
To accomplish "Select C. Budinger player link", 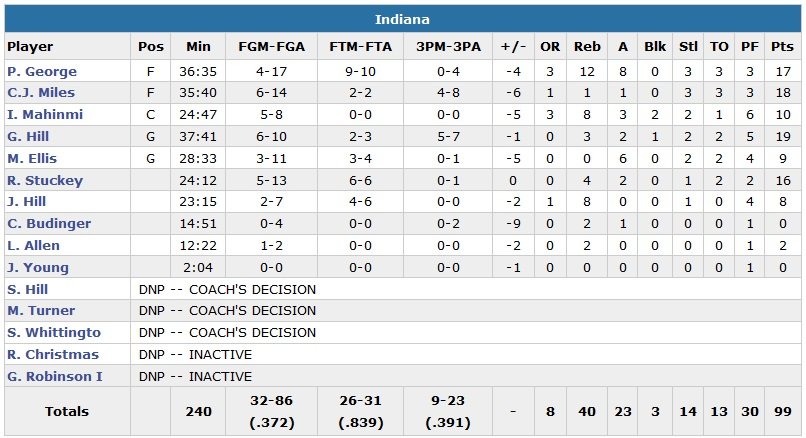I will (x=48, y=224).
